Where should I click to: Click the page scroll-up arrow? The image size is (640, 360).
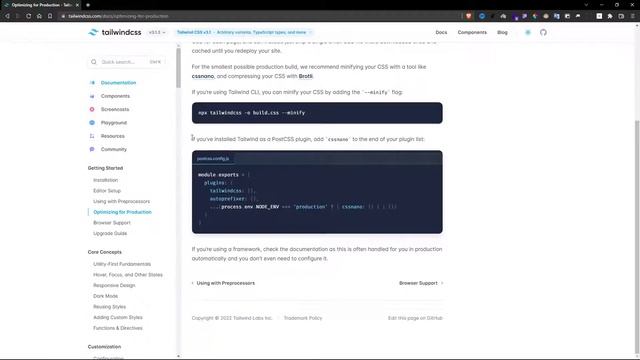click(637, 25)
